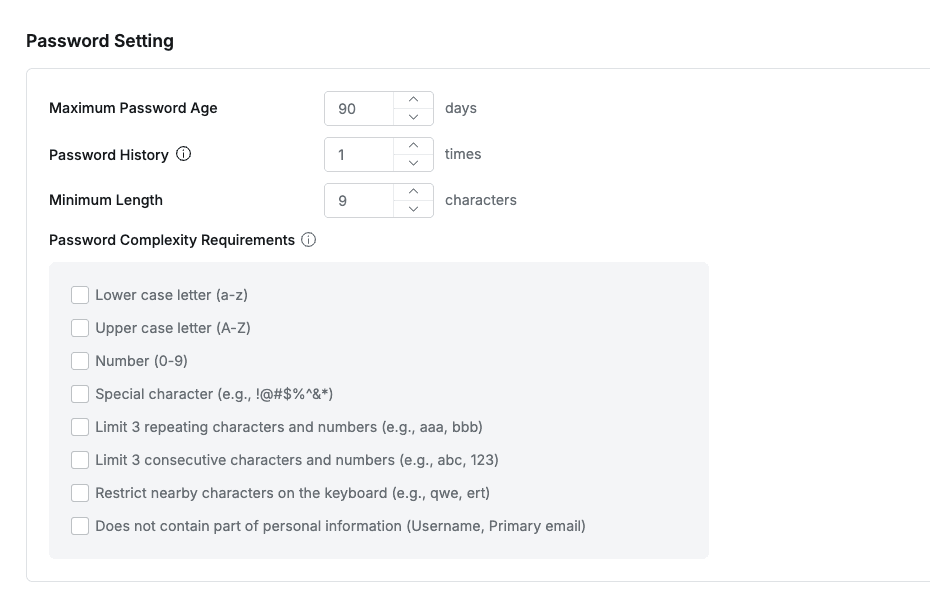
Task: Increase Maximum Password Age with up arrow
Action: [413, 100]
